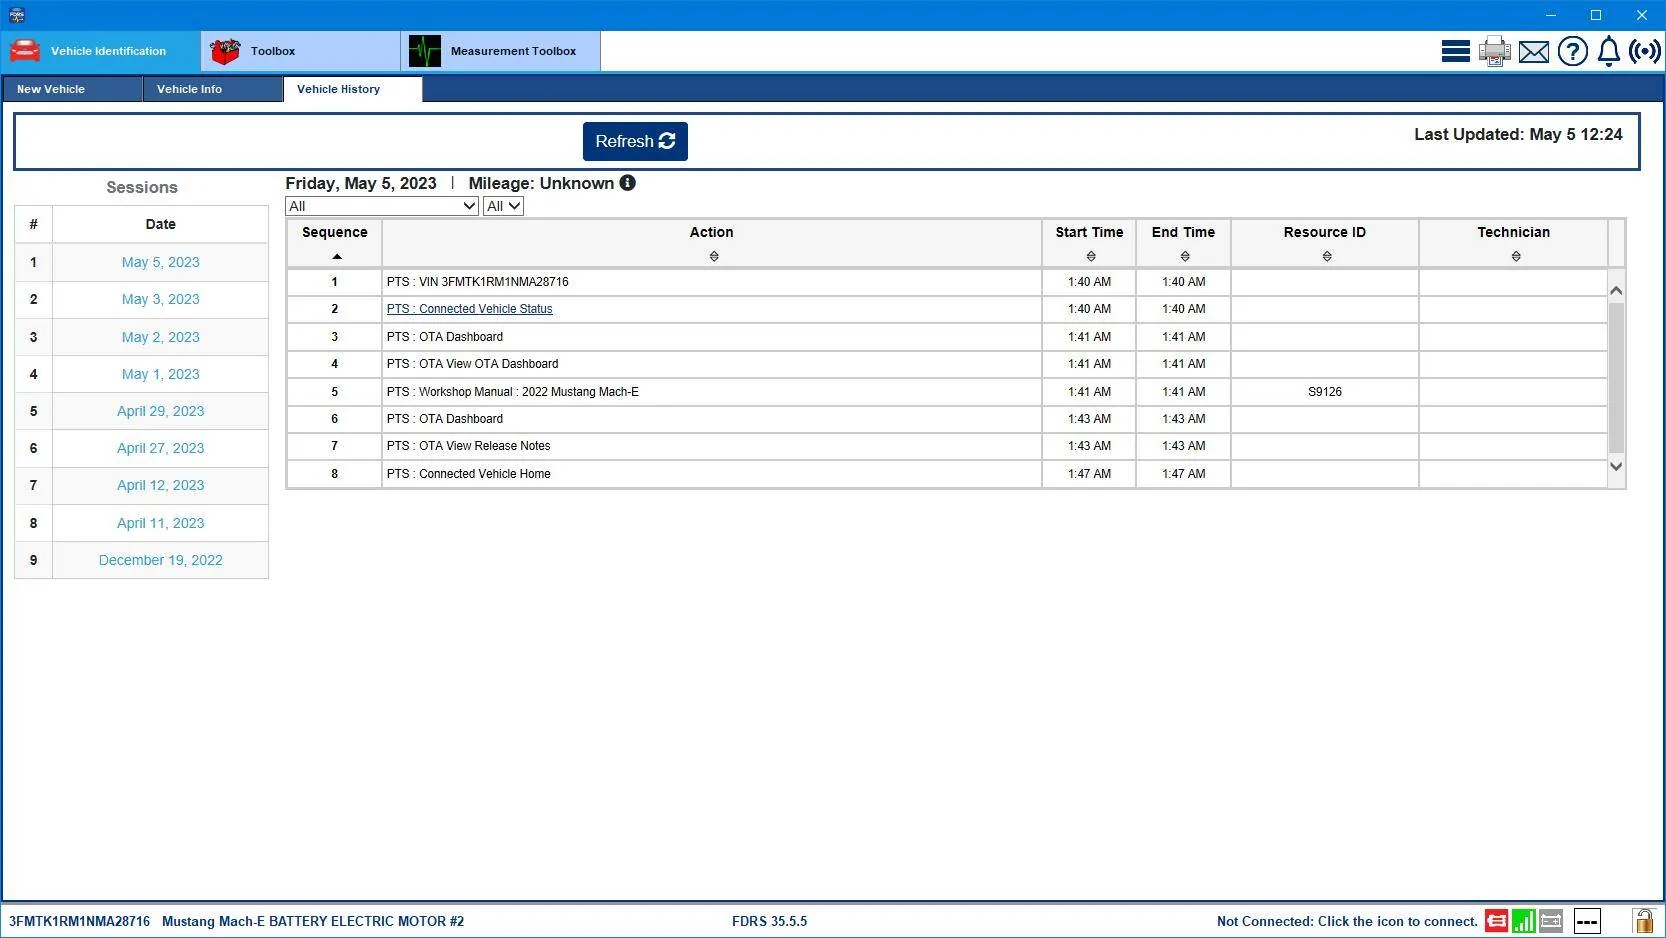1666x938 pixels.
Task: Click the FDRS app icon in title bar
Action: (x=16, y=15)
